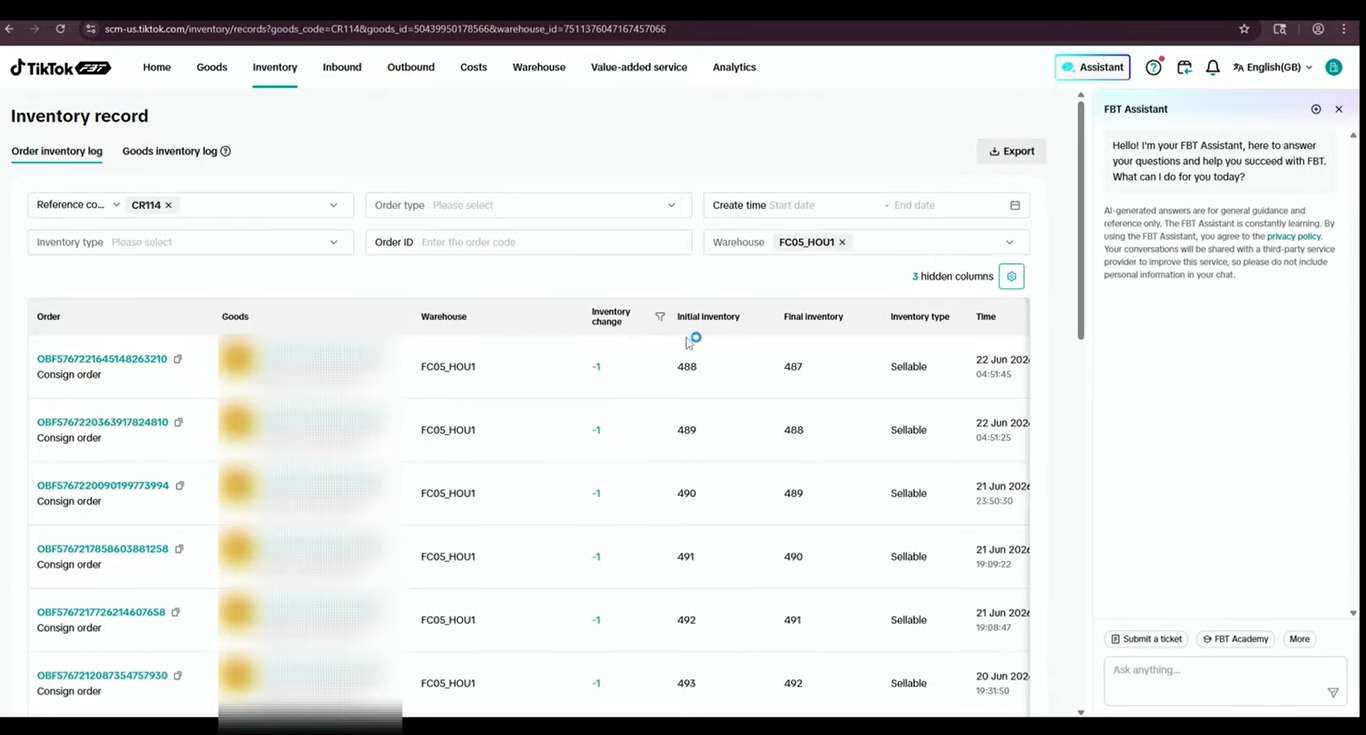Screen dimensions: 1366x735
Task: Open the Analytics menu
Action: coord(734,67)
